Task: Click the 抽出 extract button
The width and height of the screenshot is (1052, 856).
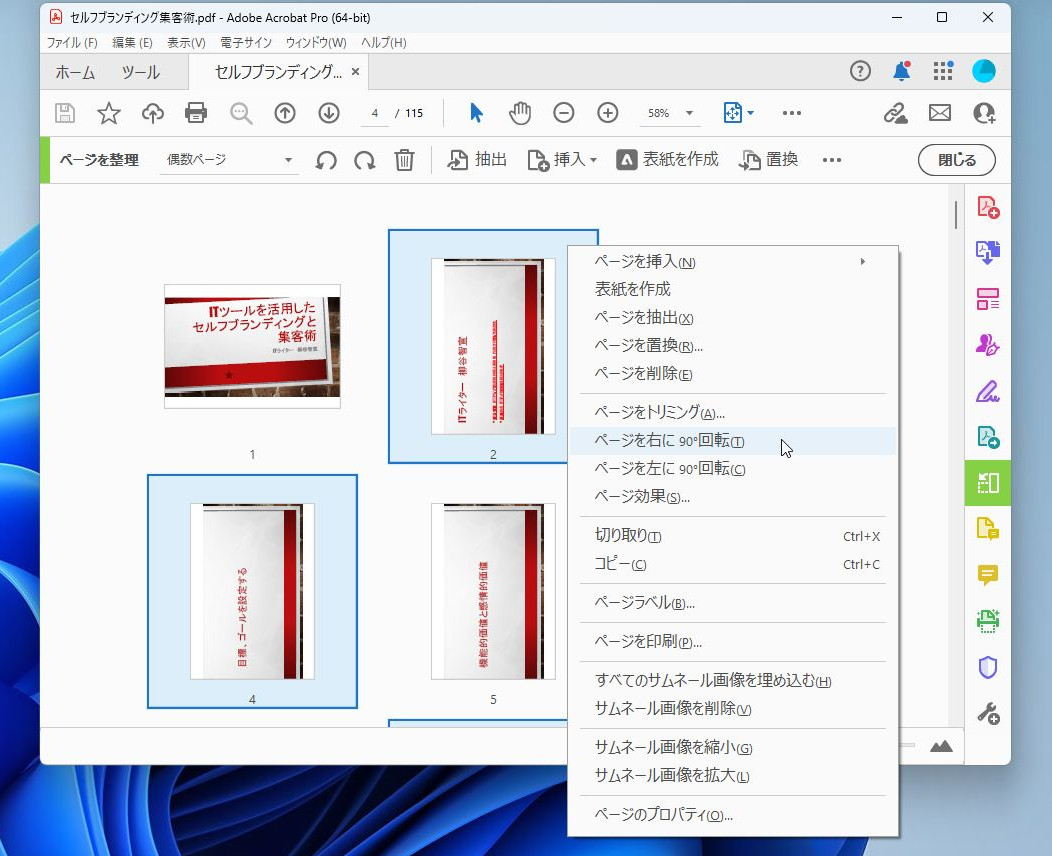Action: 477,160
